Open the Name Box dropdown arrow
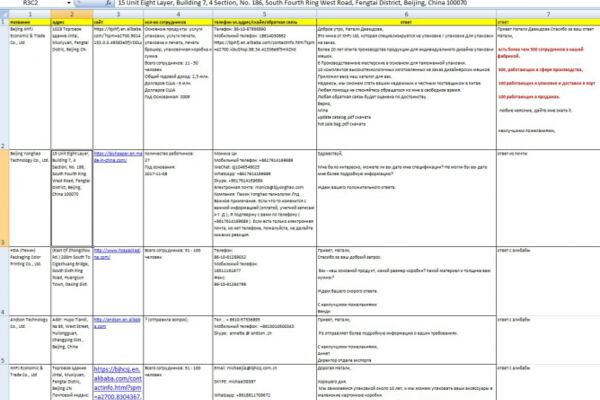Viewport: 600px width, 400px height. tap(69, 3)
